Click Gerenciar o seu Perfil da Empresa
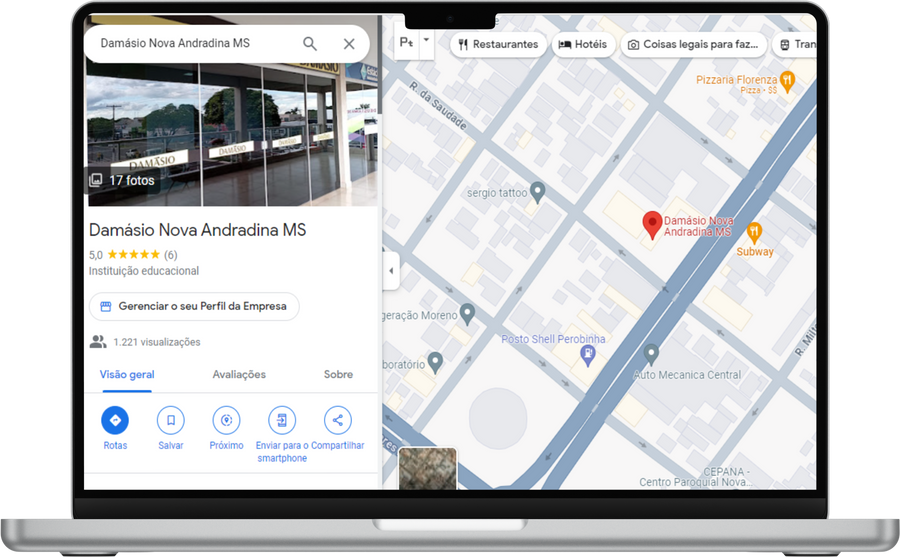900x557 pixels. (194, 306)
